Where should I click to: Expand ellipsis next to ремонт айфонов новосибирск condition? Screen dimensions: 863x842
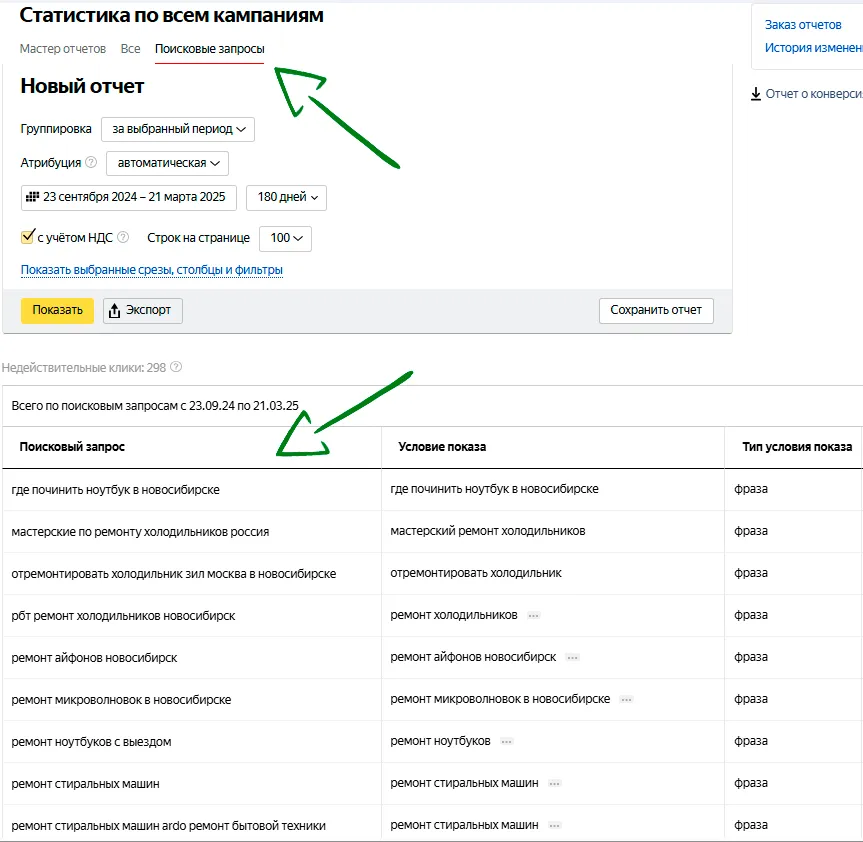(x=572, y=658)
